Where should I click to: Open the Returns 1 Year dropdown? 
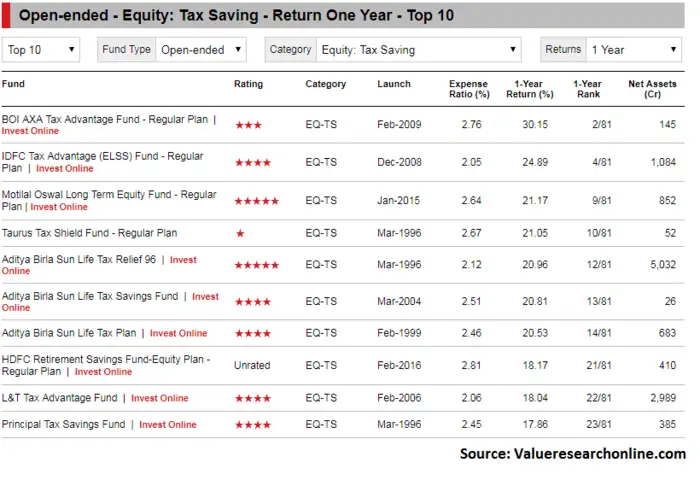pos(633,50)
